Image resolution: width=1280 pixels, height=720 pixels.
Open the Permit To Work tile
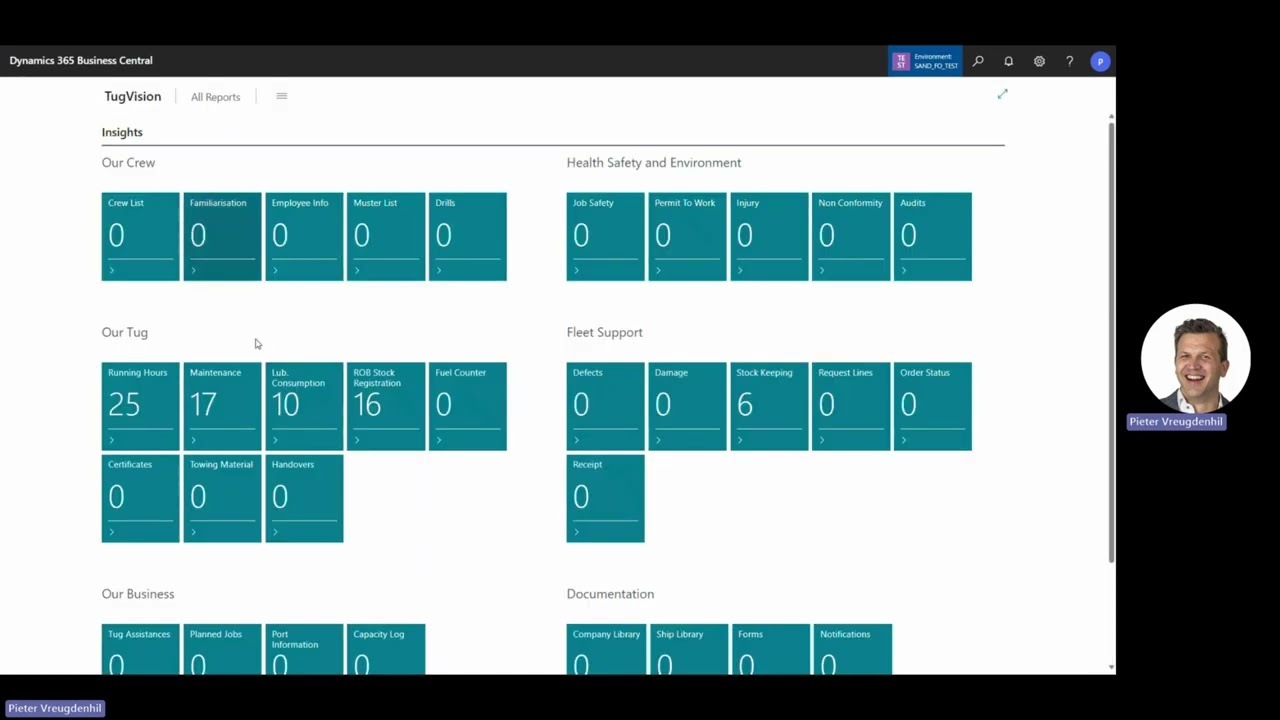point(687,236)
